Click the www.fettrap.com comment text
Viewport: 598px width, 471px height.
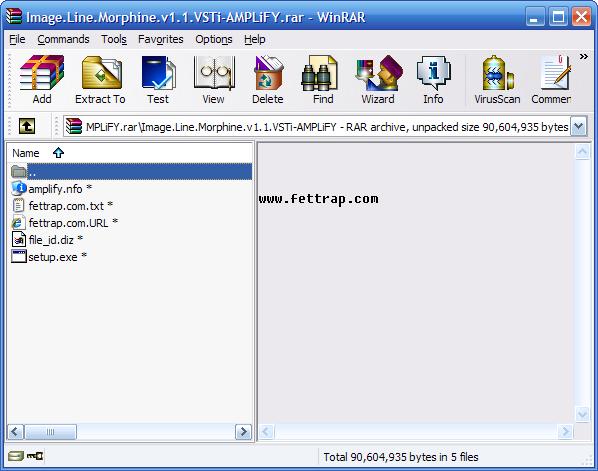[319, 199]
